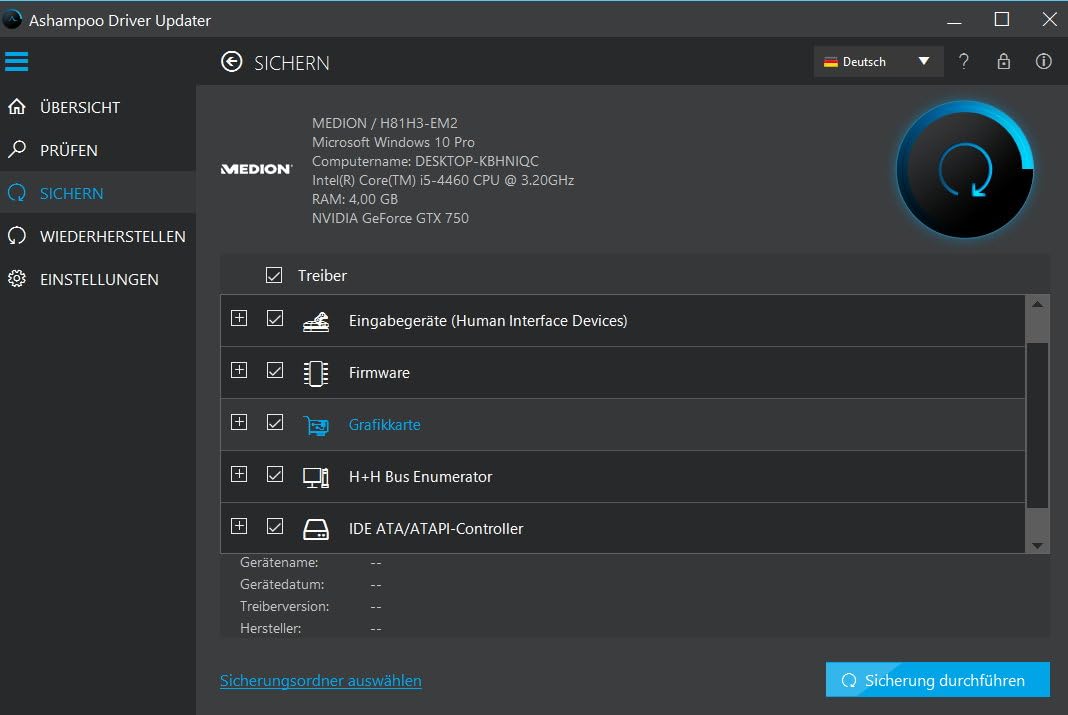
Task: Click the RAM: 4,00 GB text
Action: (355, 200)
